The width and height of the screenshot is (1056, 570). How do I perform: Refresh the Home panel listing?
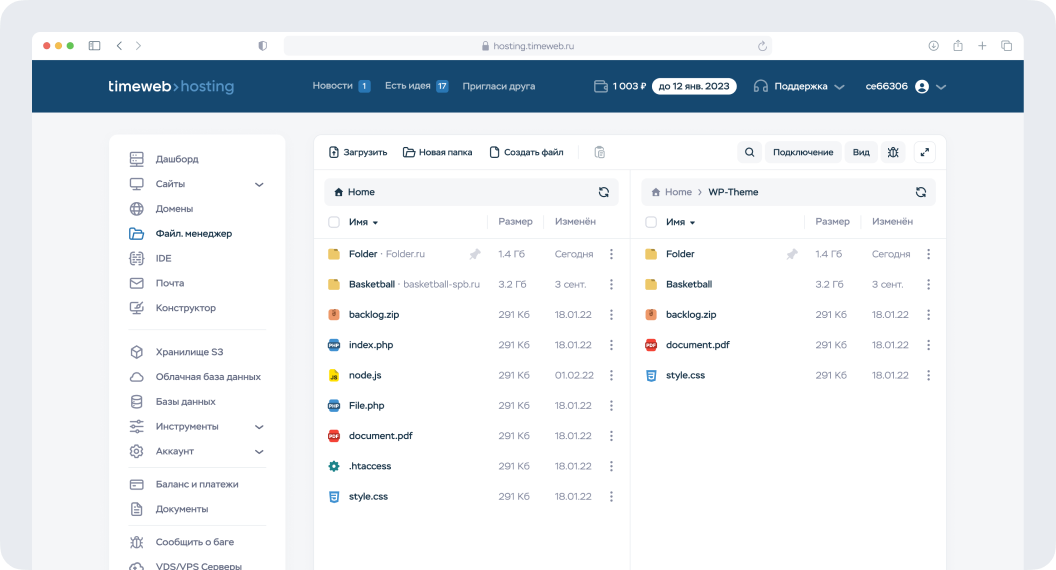click(603, 192)
